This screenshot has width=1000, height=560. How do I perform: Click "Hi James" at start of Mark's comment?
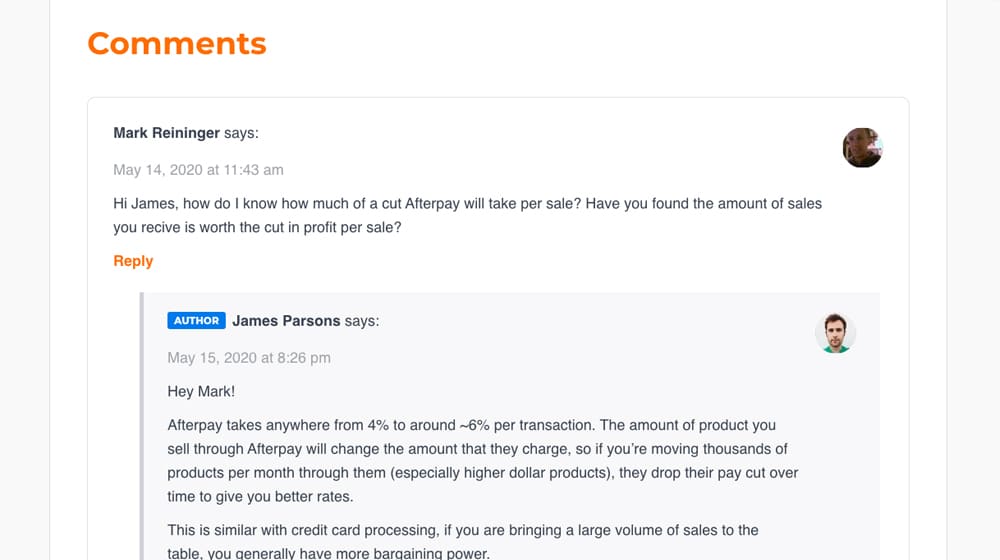point(142,204)
